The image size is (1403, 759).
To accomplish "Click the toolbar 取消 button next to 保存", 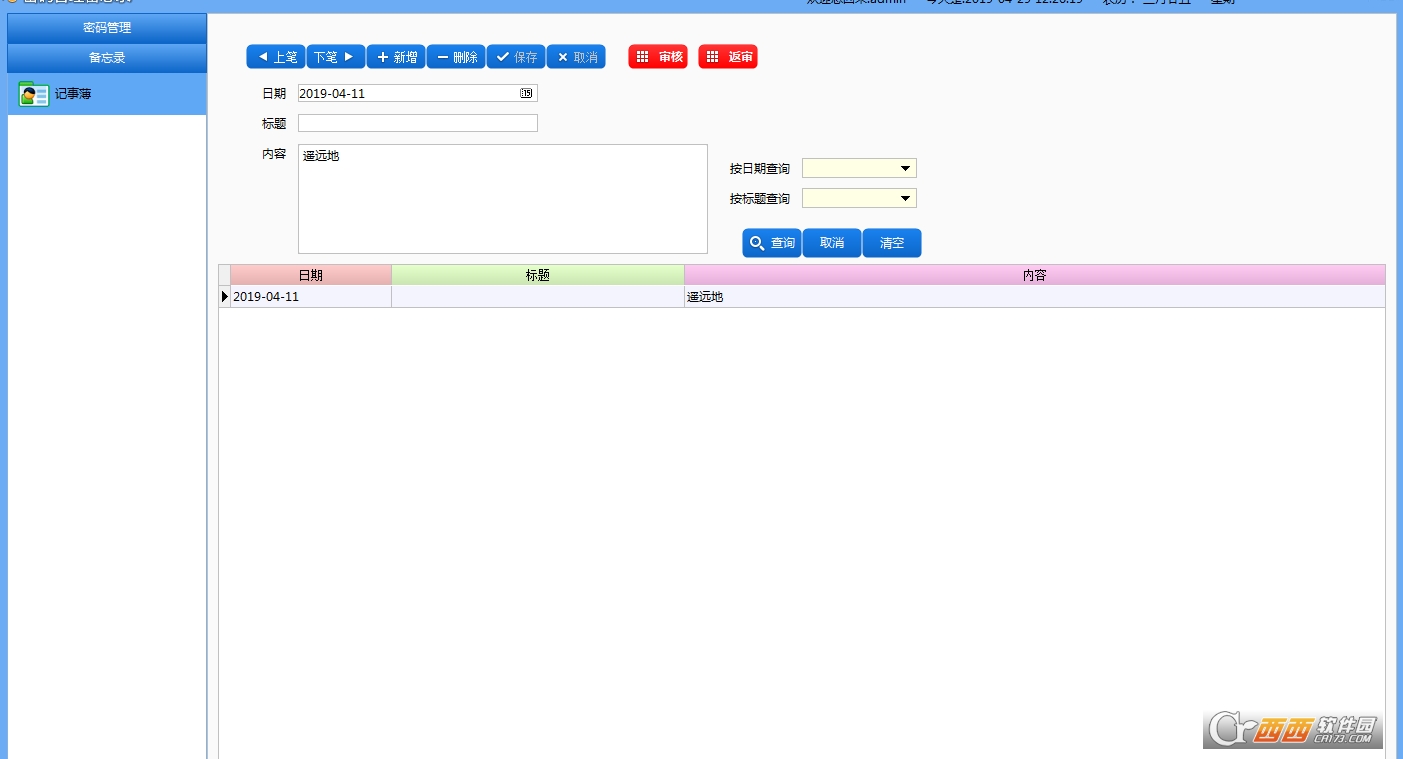I will [x=576, y=57].
